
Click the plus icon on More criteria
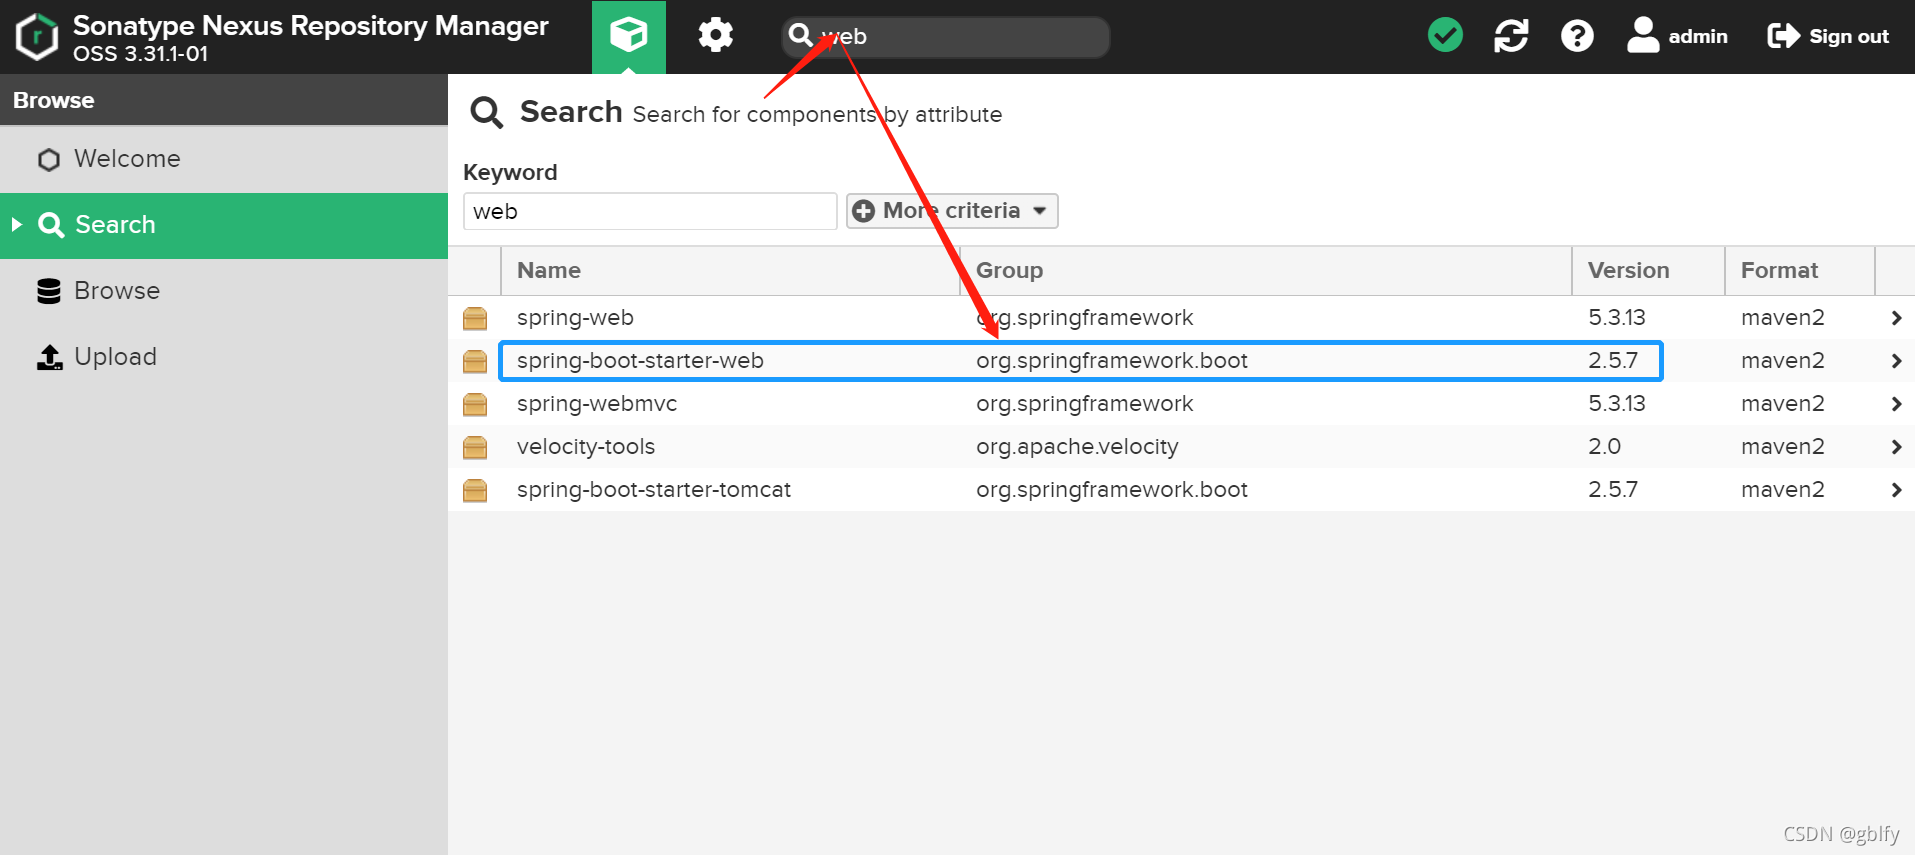864,211
